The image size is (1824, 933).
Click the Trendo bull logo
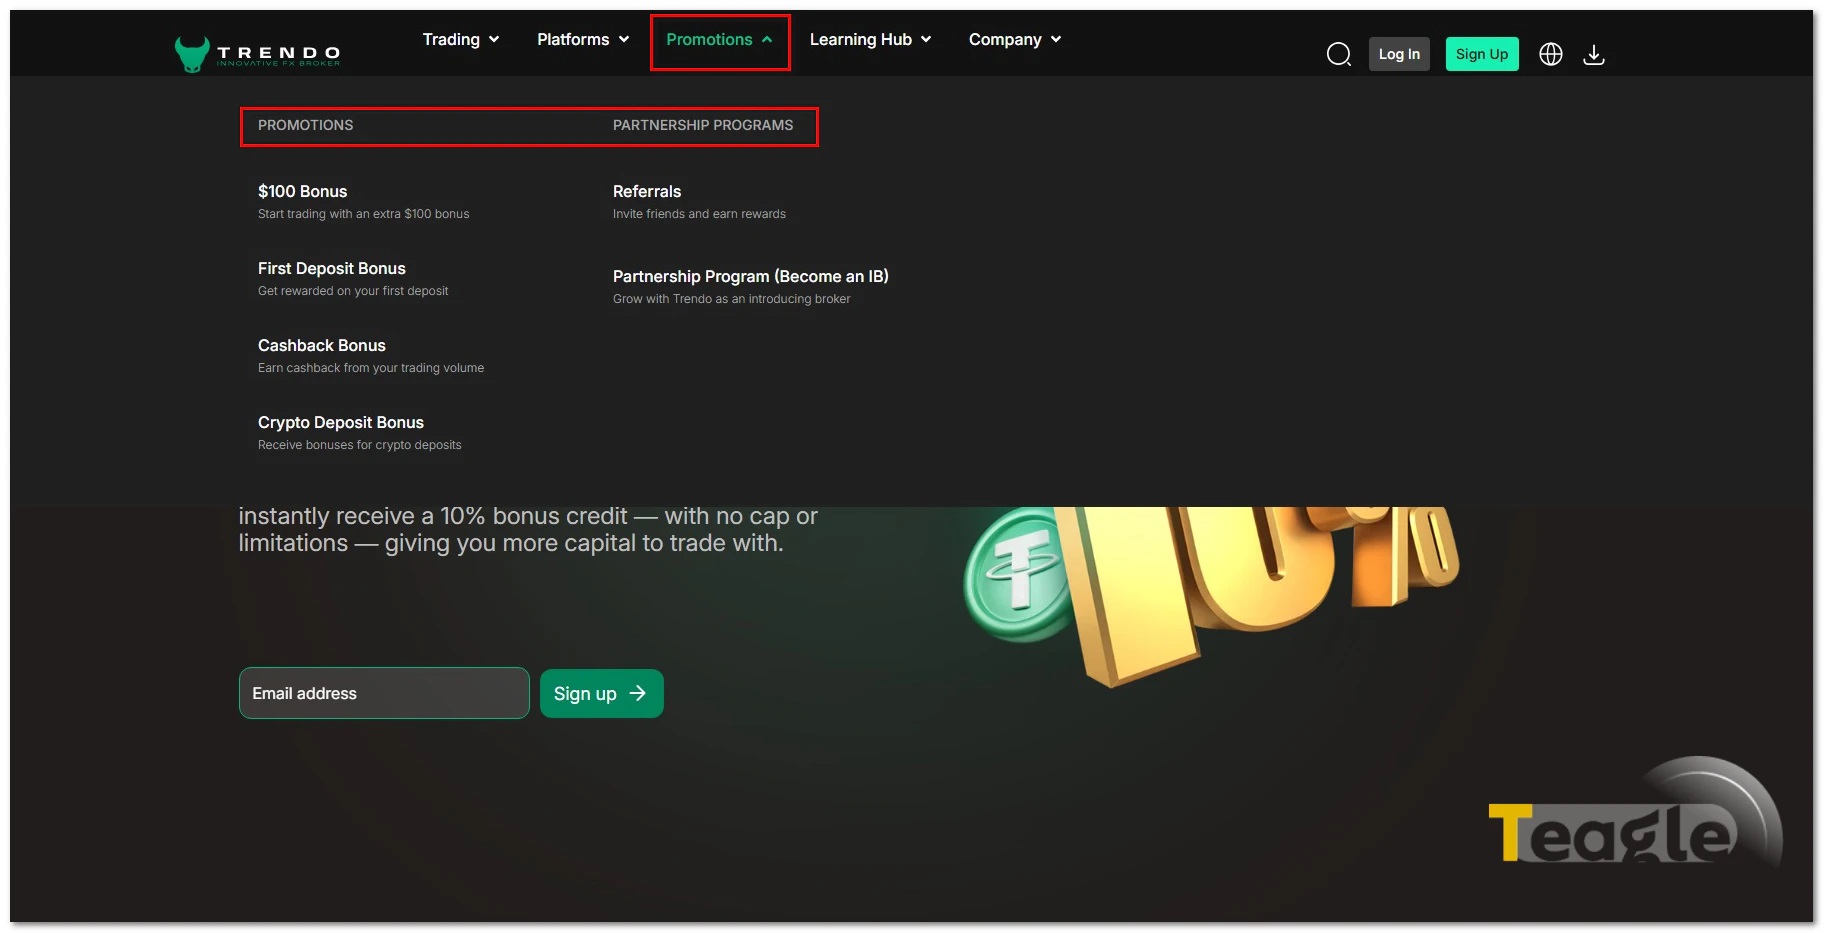(x=257, y=54)
